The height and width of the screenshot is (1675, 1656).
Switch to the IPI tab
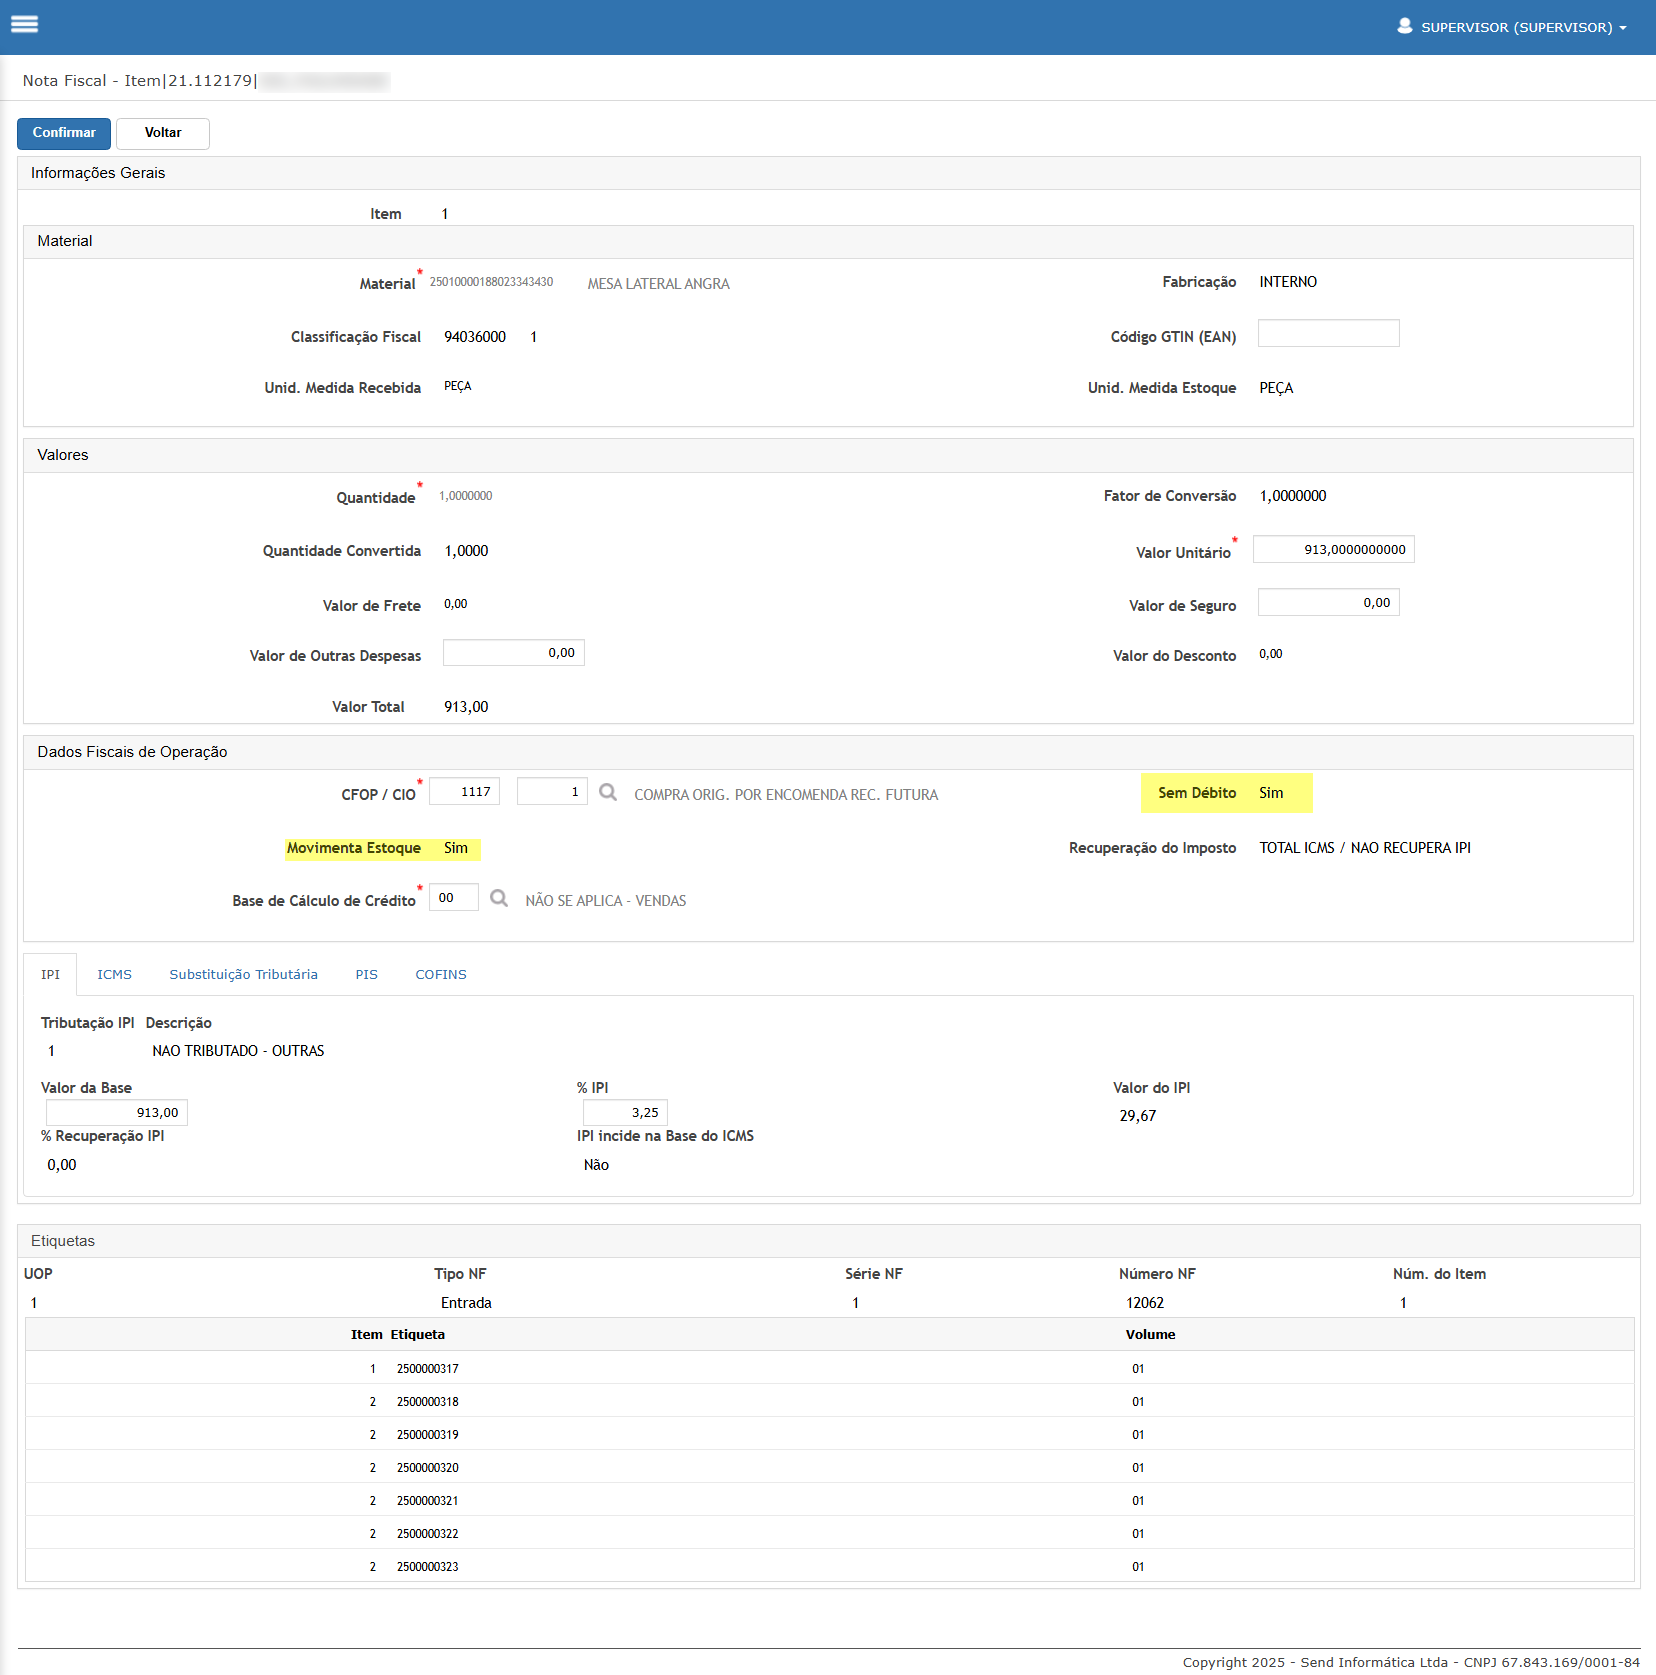click(50, 974)
